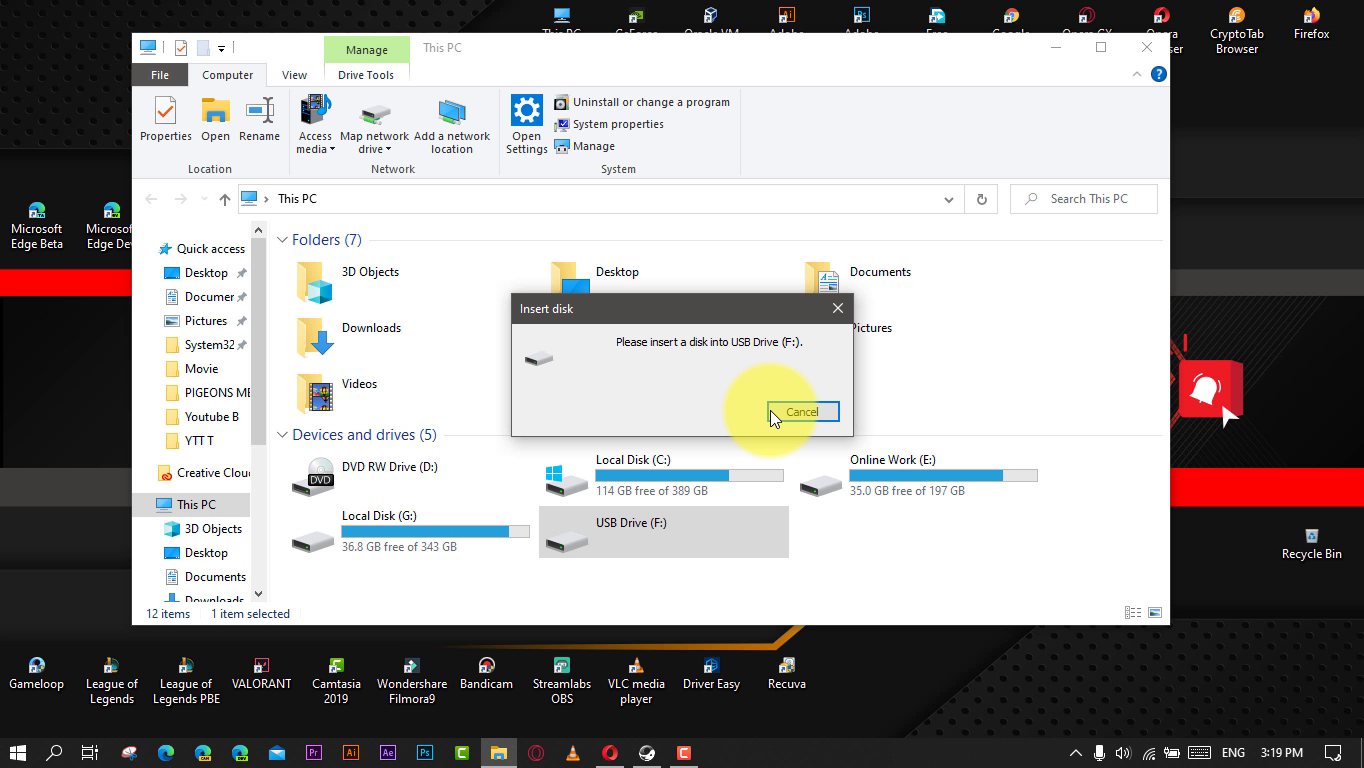Open Settings from the ribbon
Screen dimensions: 1364x768
[526, 125]
